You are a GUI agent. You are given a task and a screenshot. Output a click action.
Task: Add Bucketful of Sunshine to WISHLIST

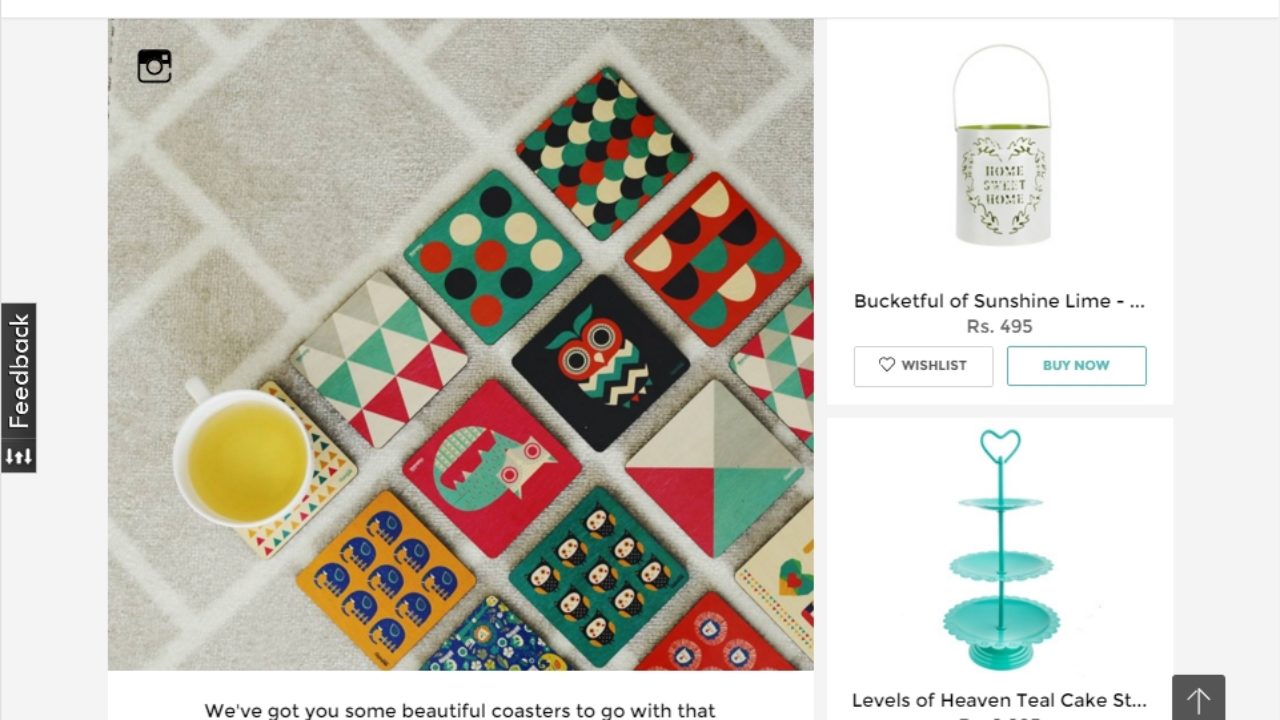click(x=923, y=366)
